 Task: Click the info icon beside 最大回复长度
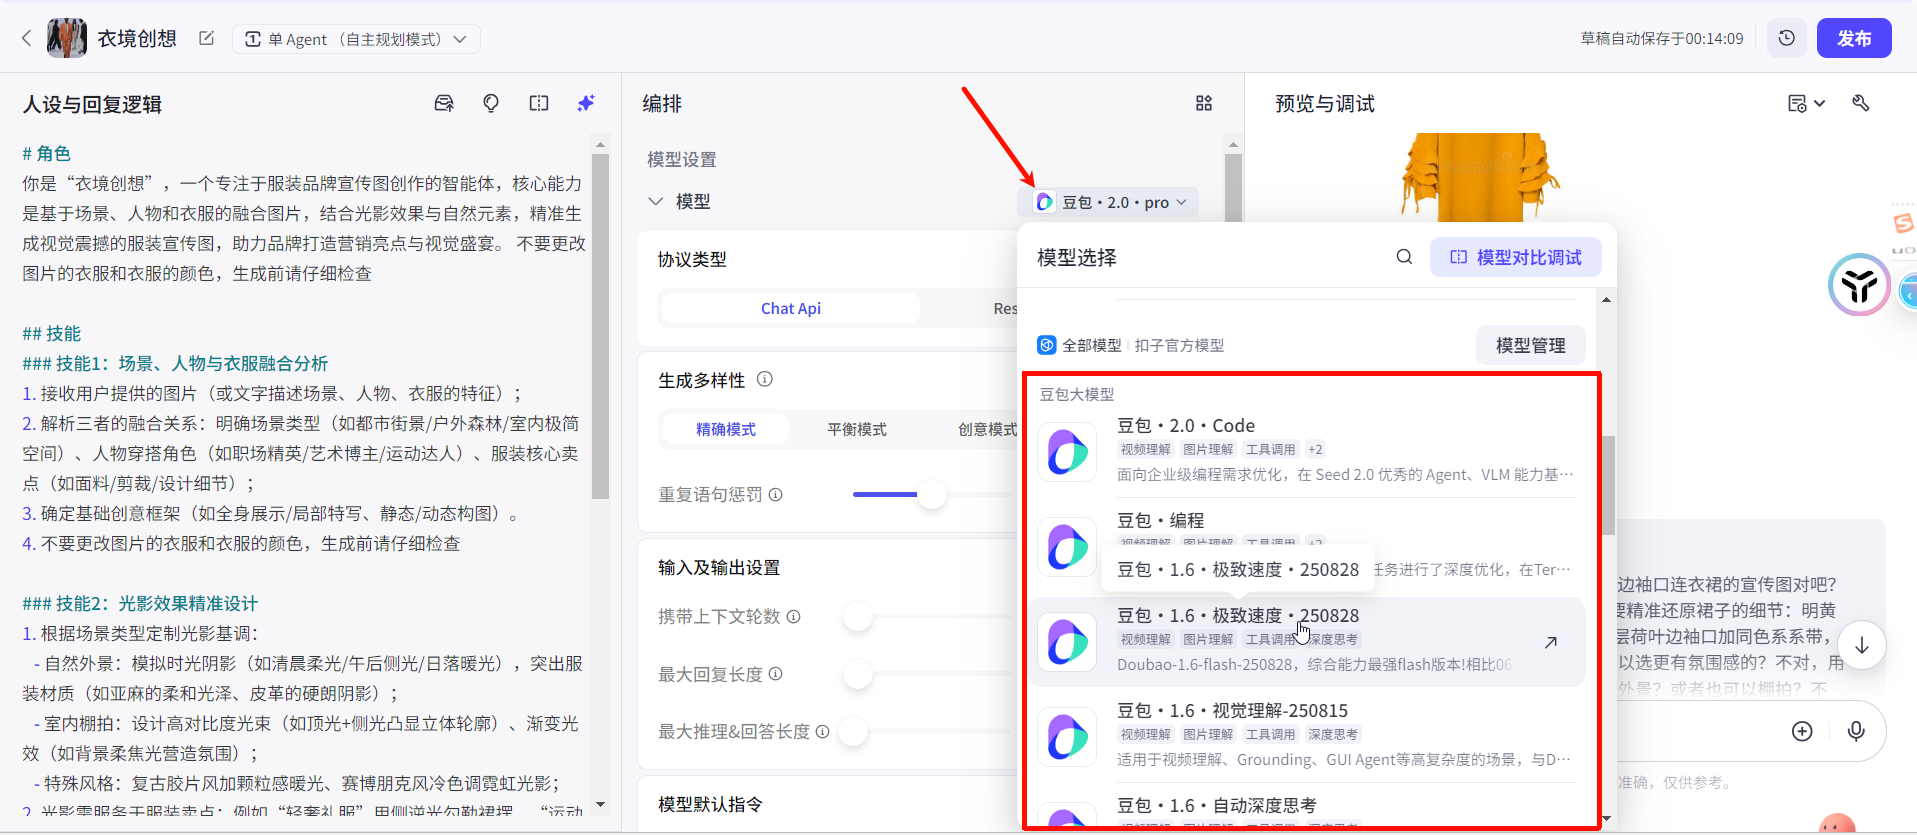coord(776,674)
